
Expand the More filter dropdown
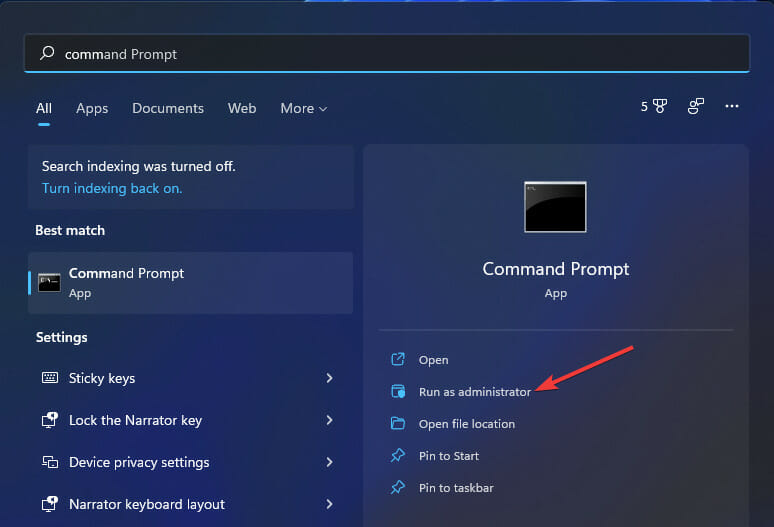click(x=303, y=108)
